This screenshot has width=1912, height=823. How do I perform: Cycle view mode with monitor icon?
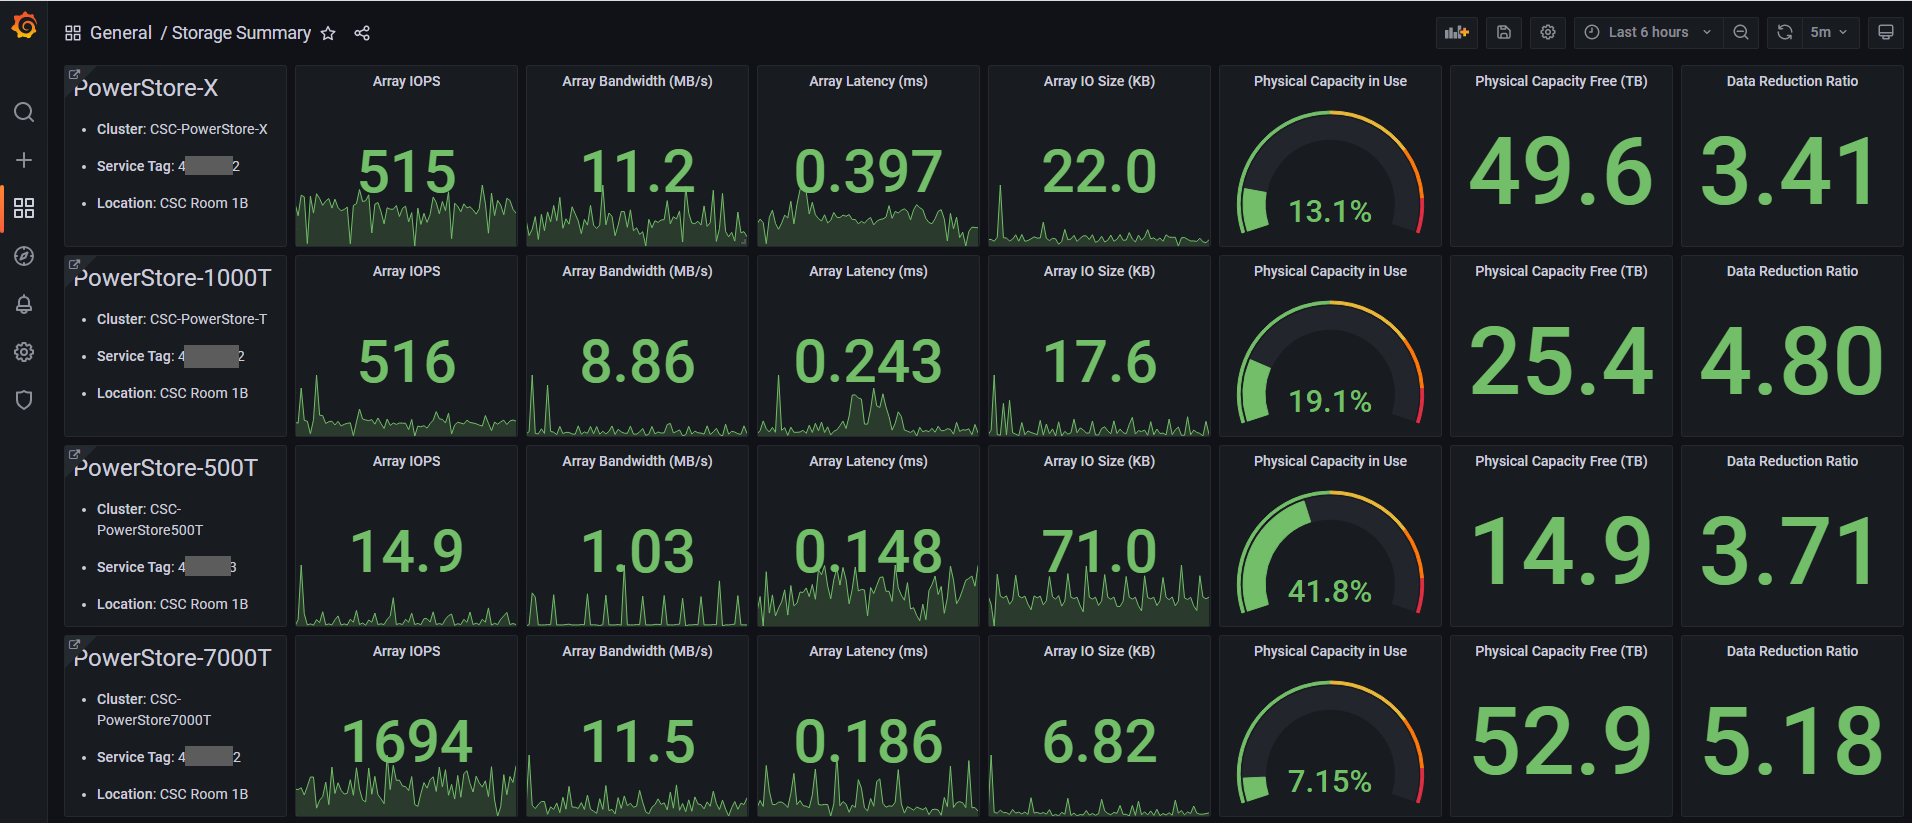coord(1885,32)
